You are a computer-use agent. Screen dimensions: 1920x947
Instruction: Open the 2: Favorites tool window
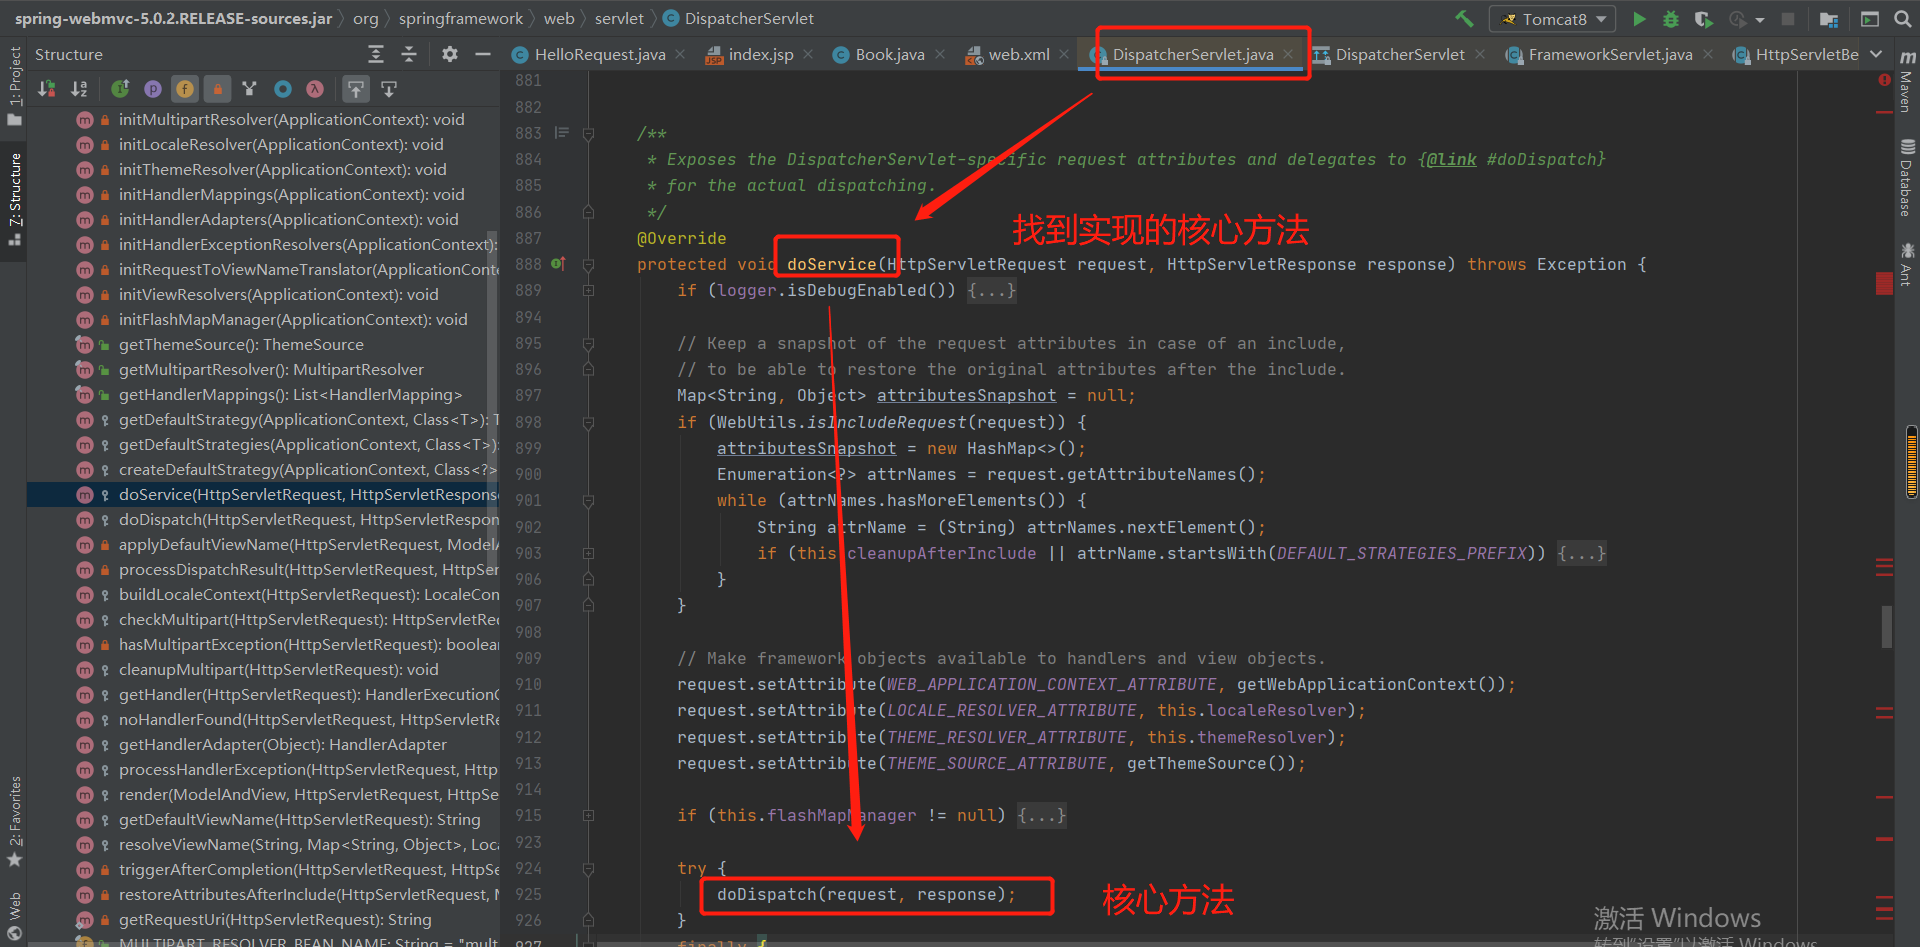(14, 821)
